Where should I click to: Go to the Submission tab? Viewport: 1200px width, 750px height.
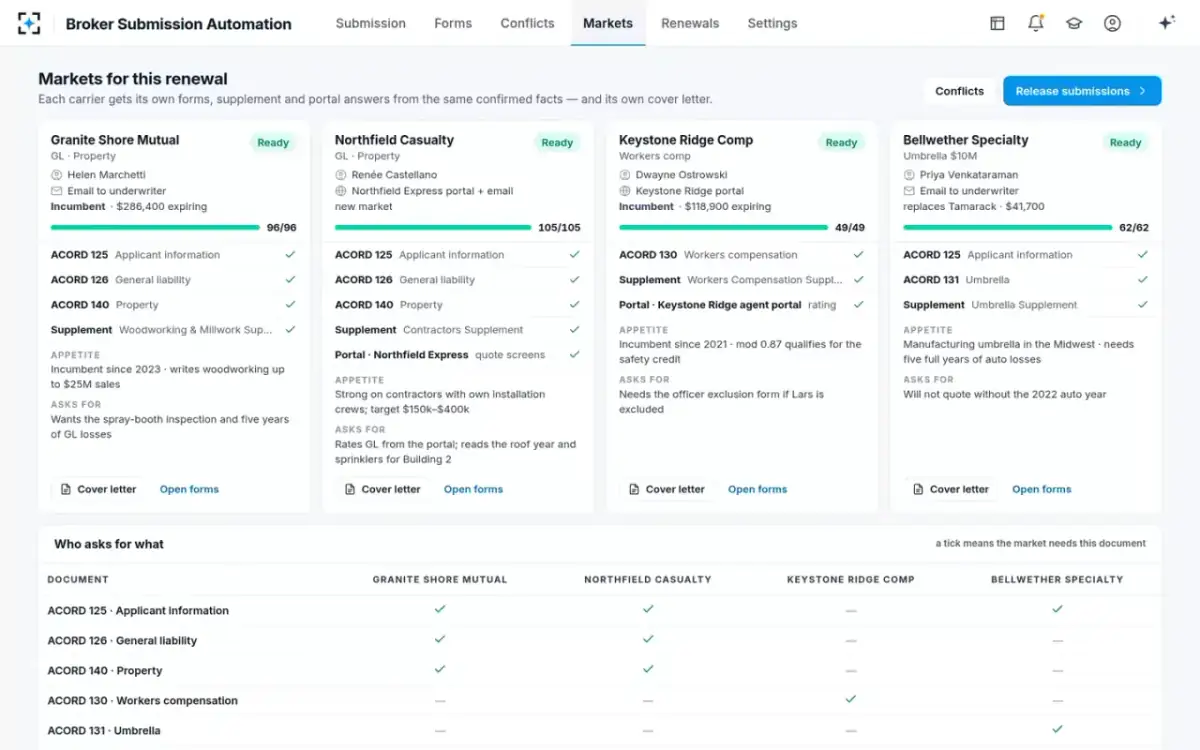tap(371, 23)
